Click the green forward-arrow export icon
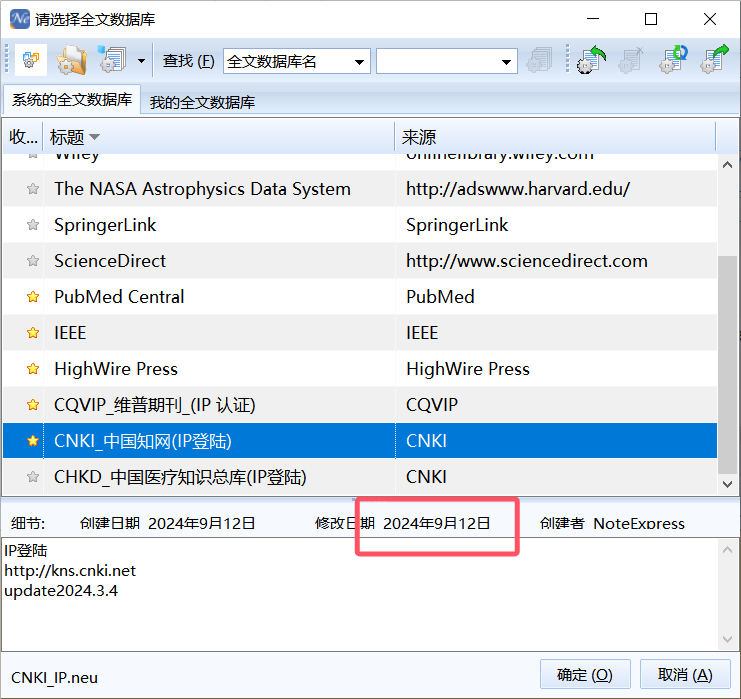This screenshot has height=699, width=741. [x=714, y=60]
